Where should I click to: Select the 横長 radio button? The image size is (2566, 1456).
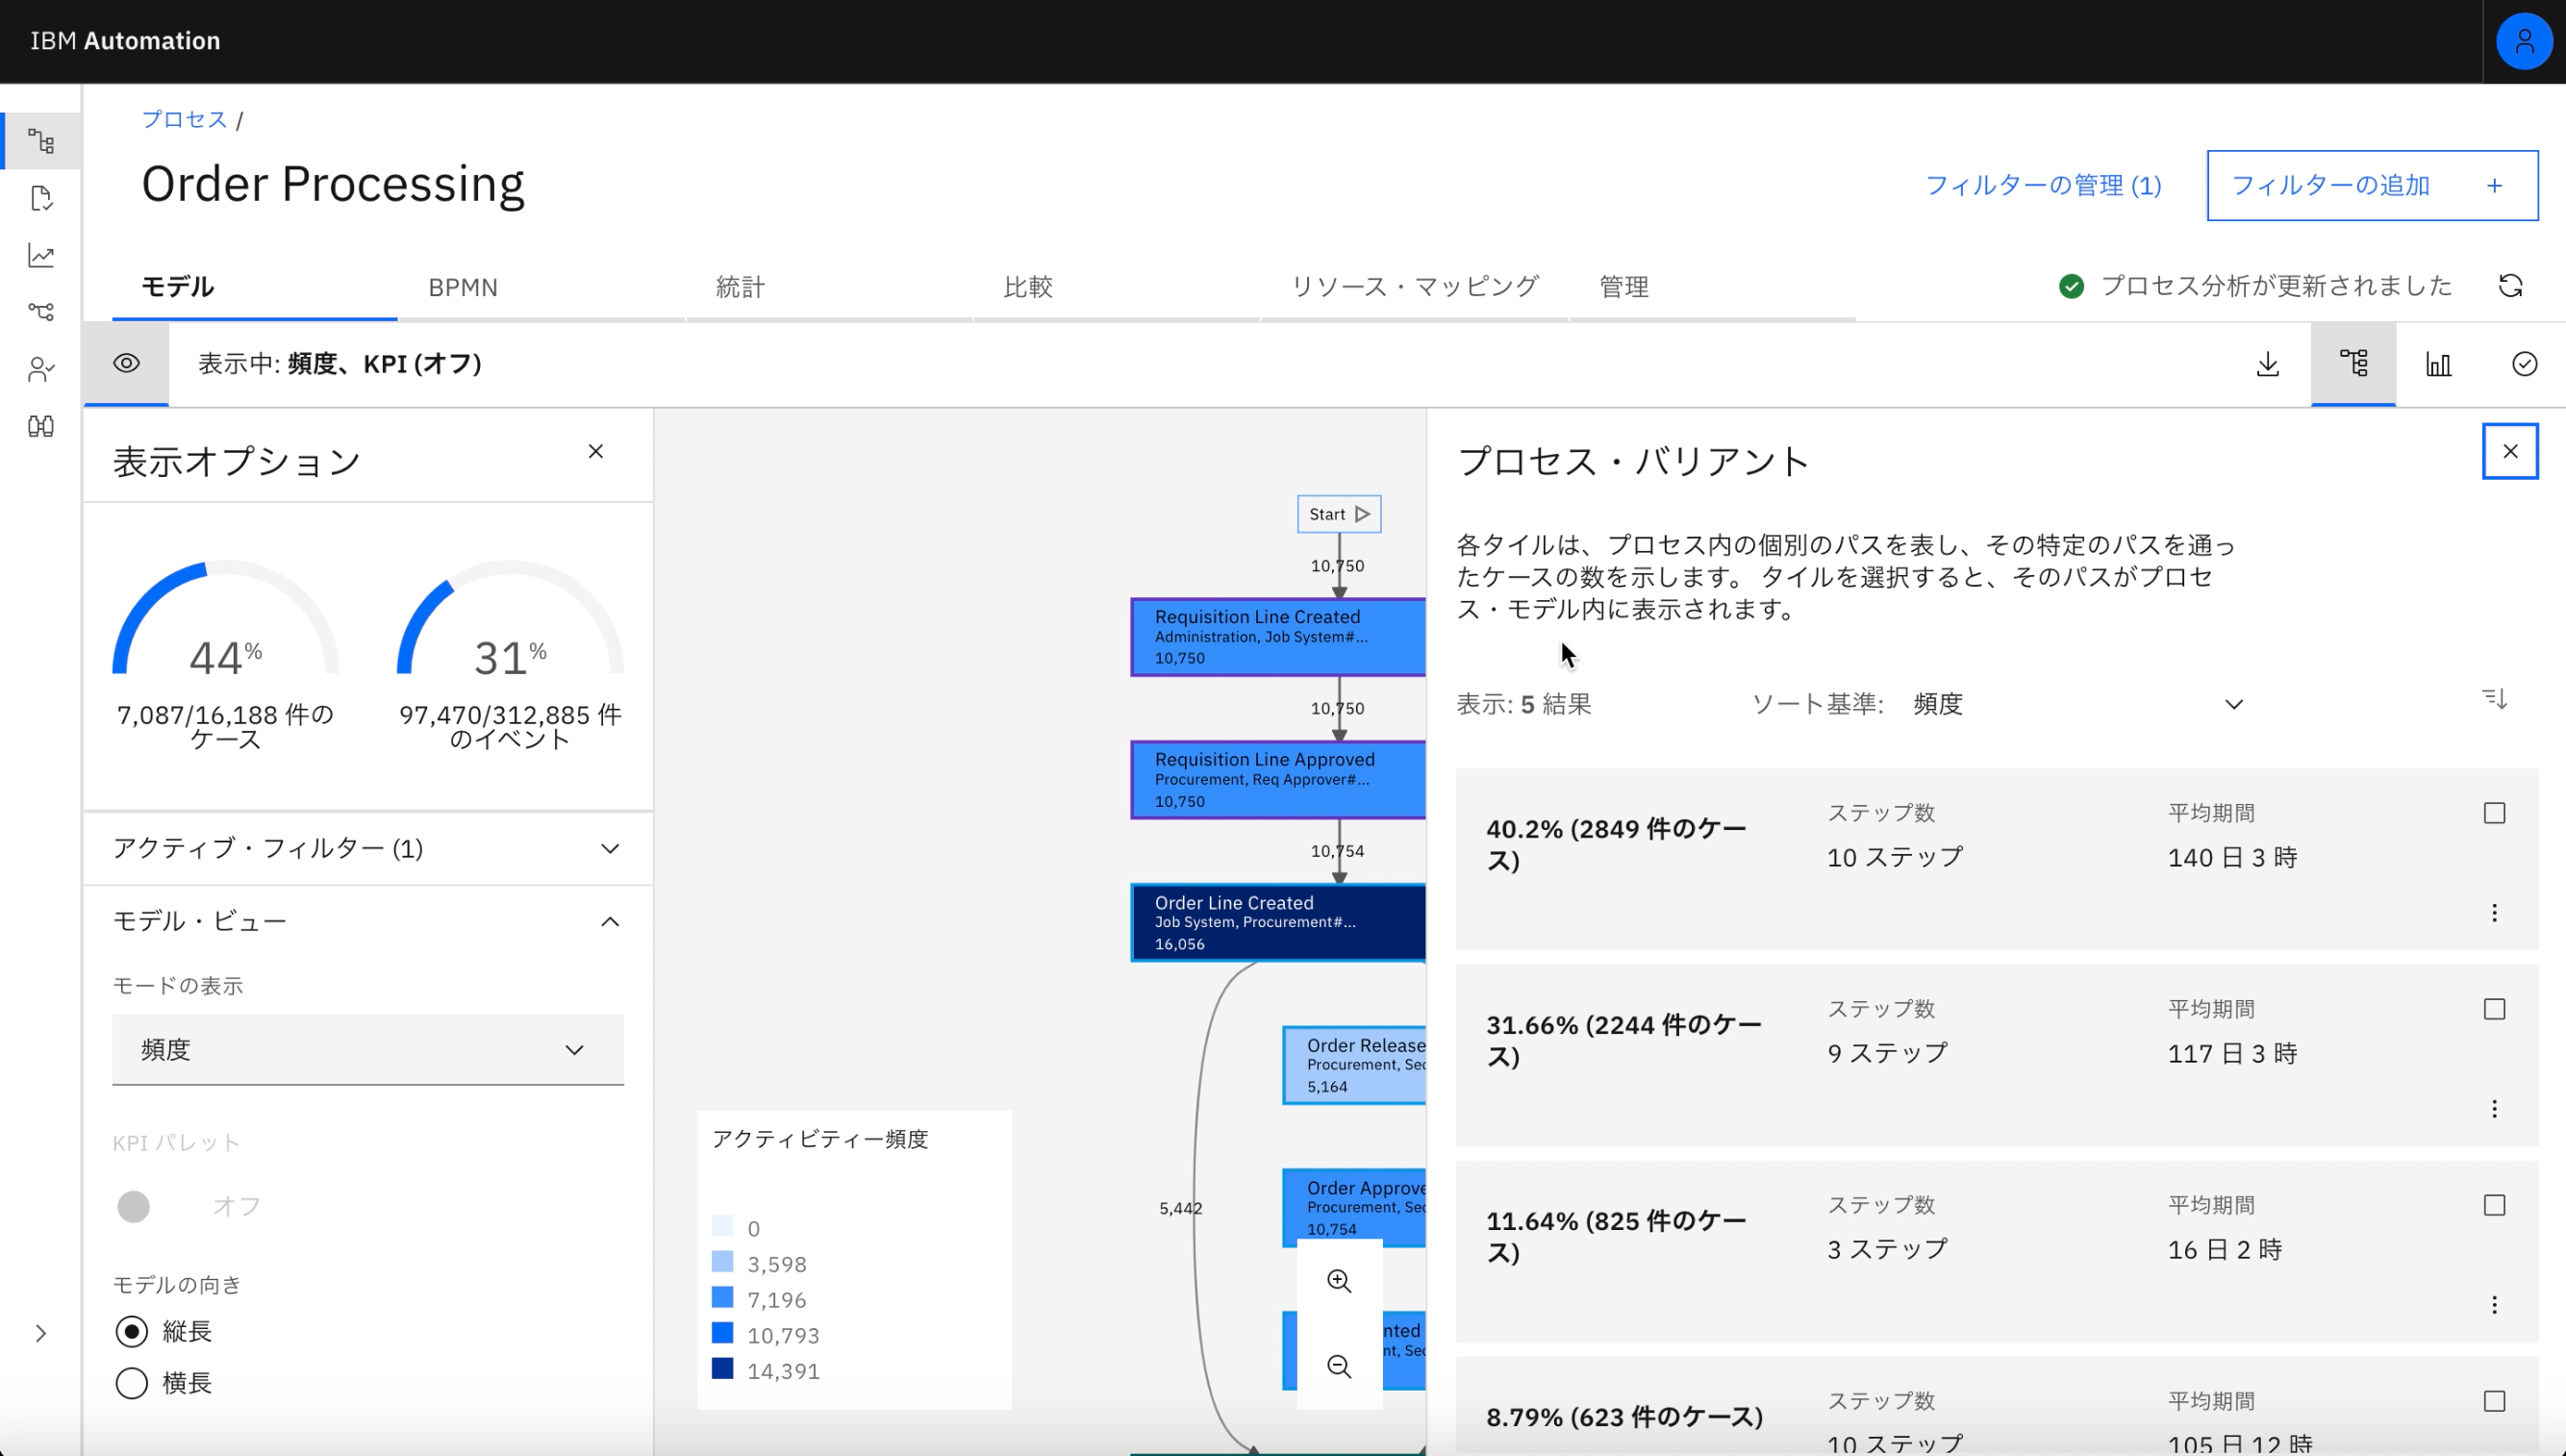pos(131,1383)
